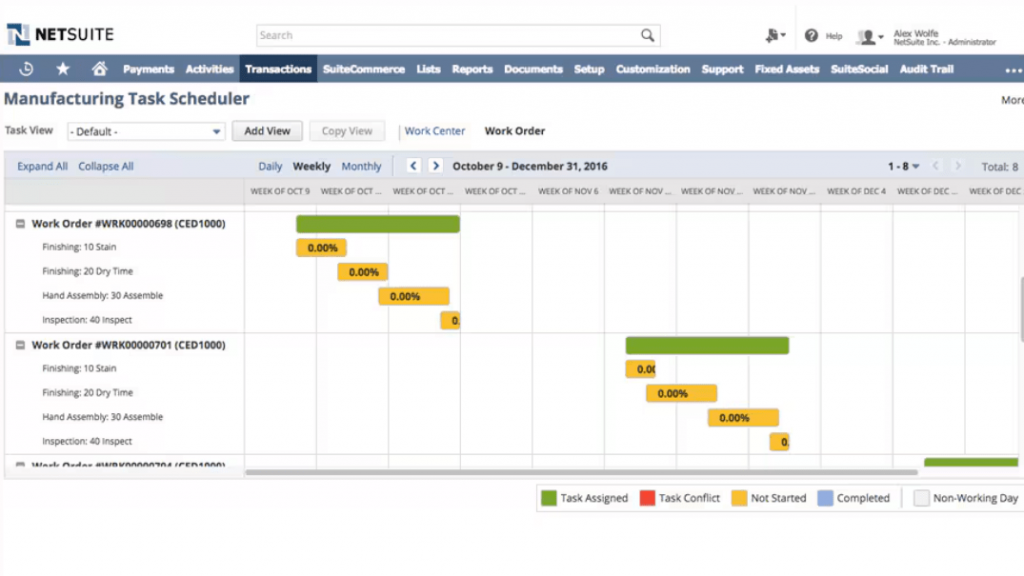Viewport: 1024px width, 576px height.
Task: Click the WEEK OF NOV 6 column header
Action: (x=568, y=191)
